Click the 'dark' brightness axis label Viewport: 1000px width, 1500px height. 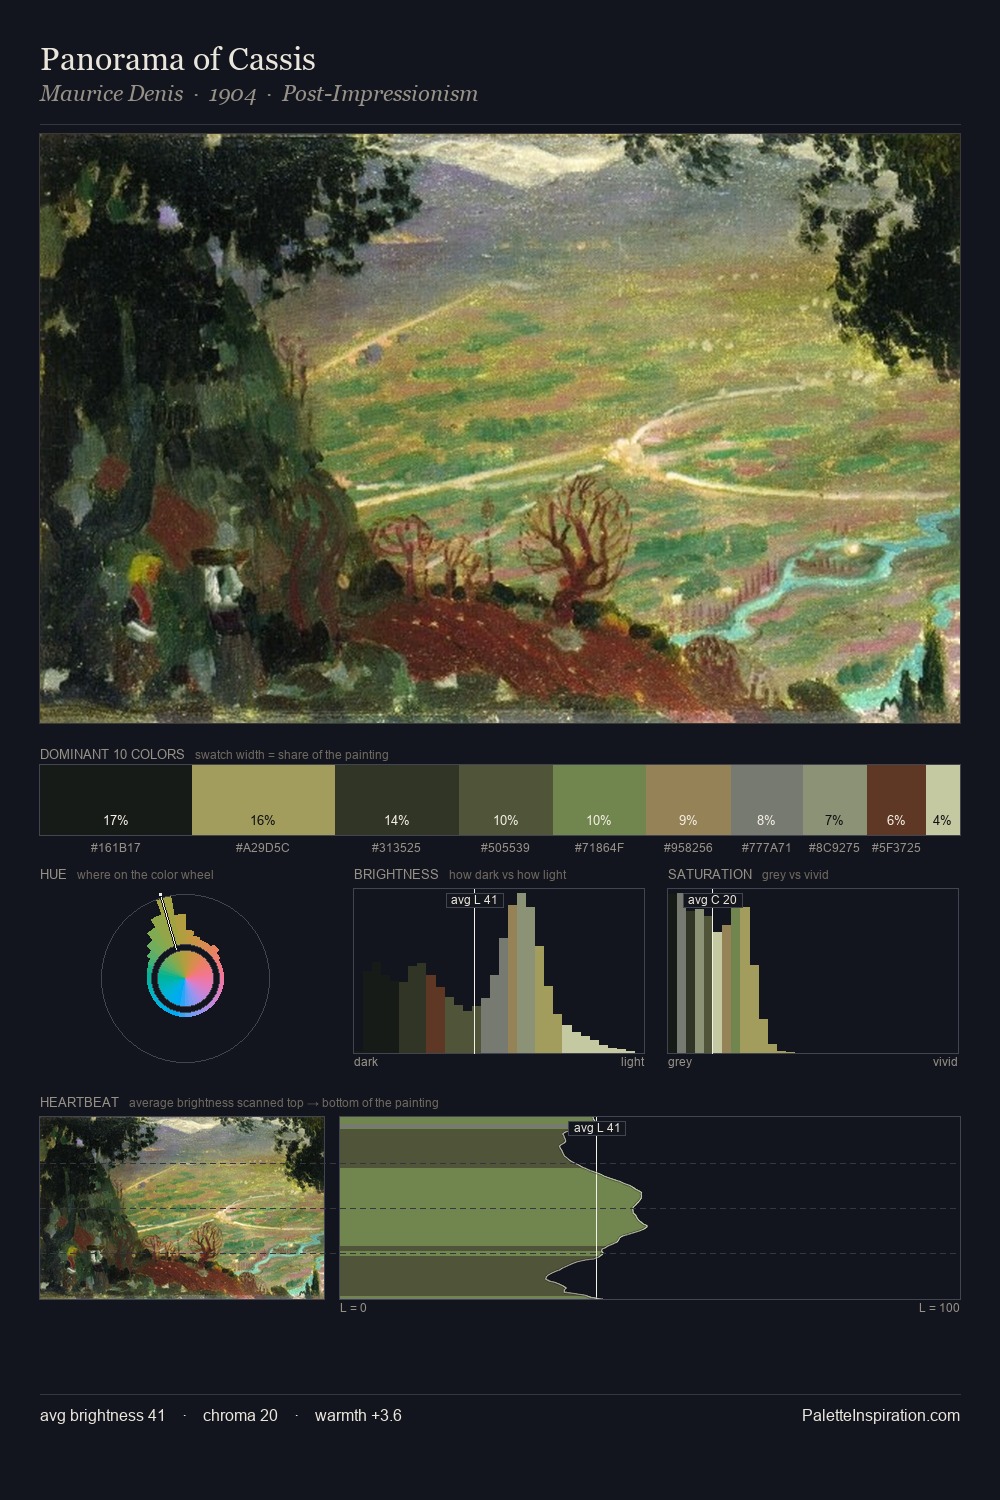click(x=366, y=1062)
